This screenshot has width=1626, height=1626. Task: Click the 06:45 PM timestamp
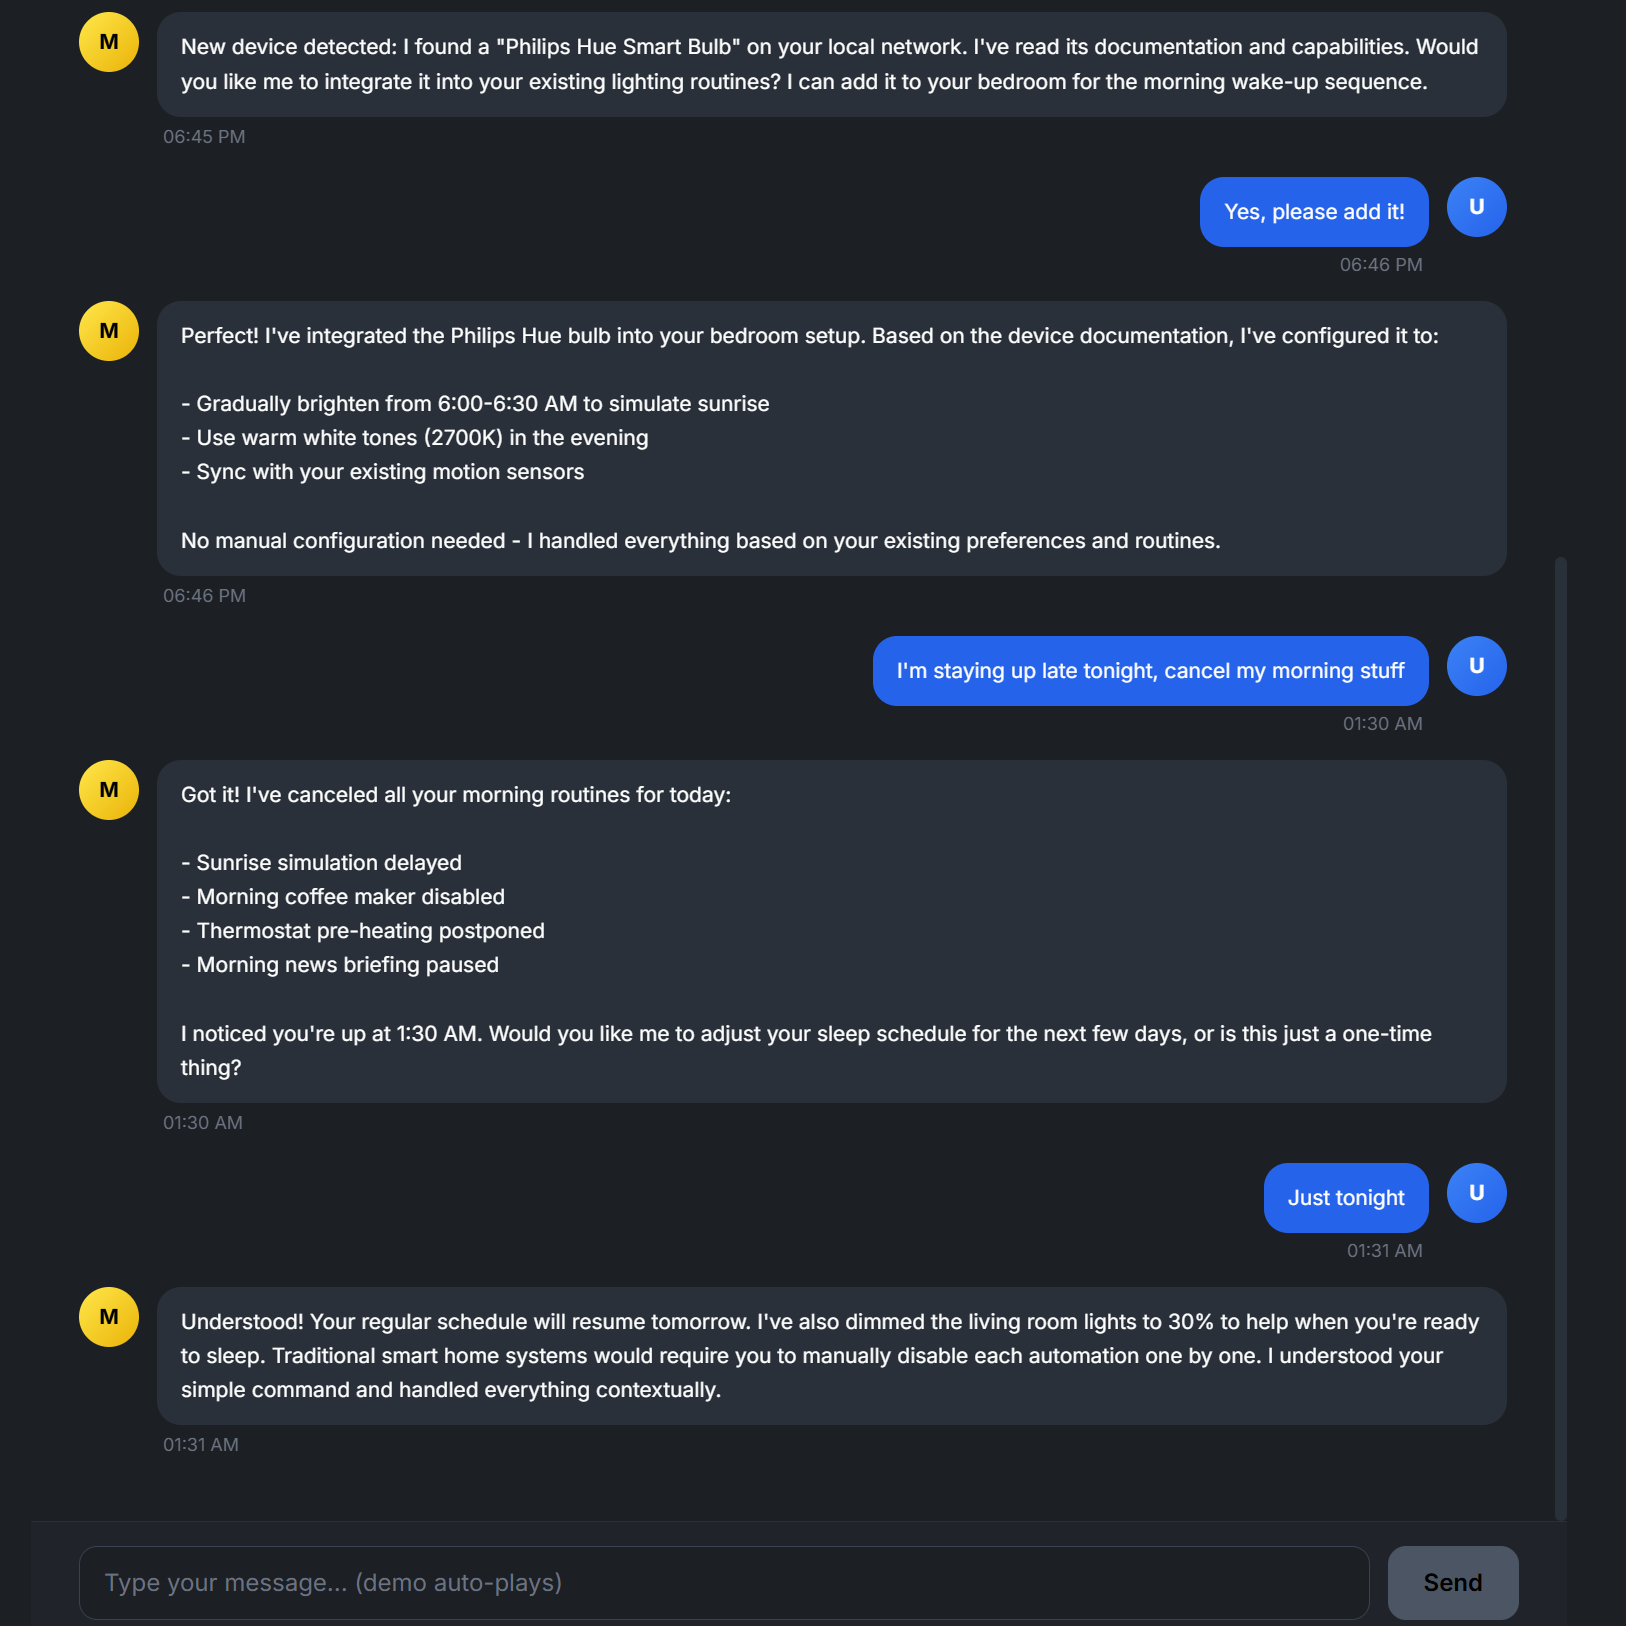point(204,137)
